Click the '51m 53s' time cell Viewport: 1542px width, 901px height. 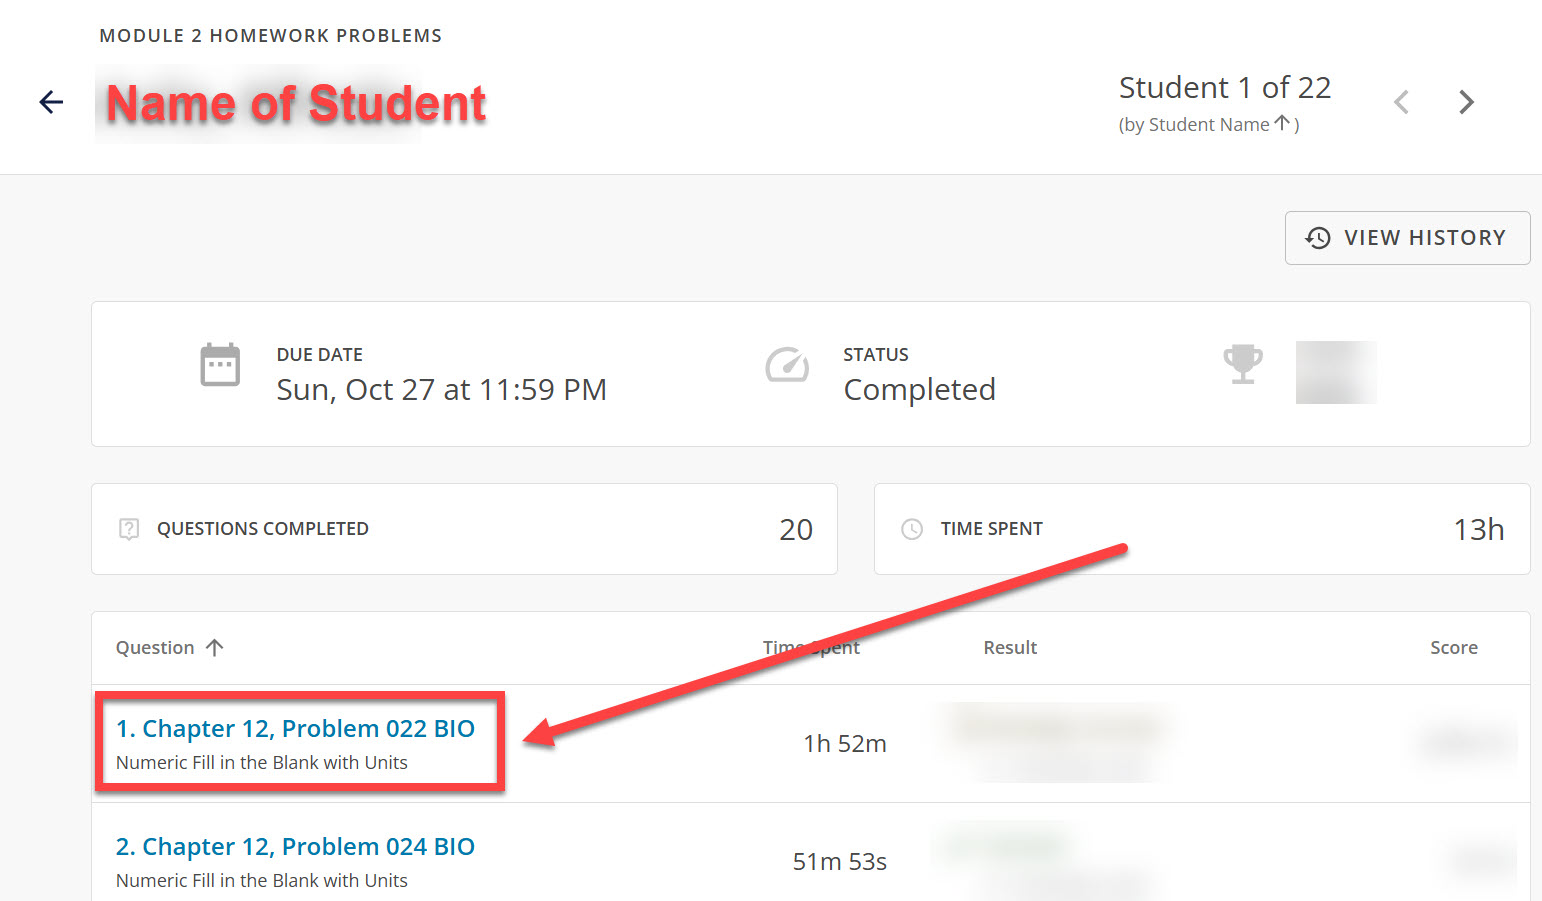click(x=840, y=862)
